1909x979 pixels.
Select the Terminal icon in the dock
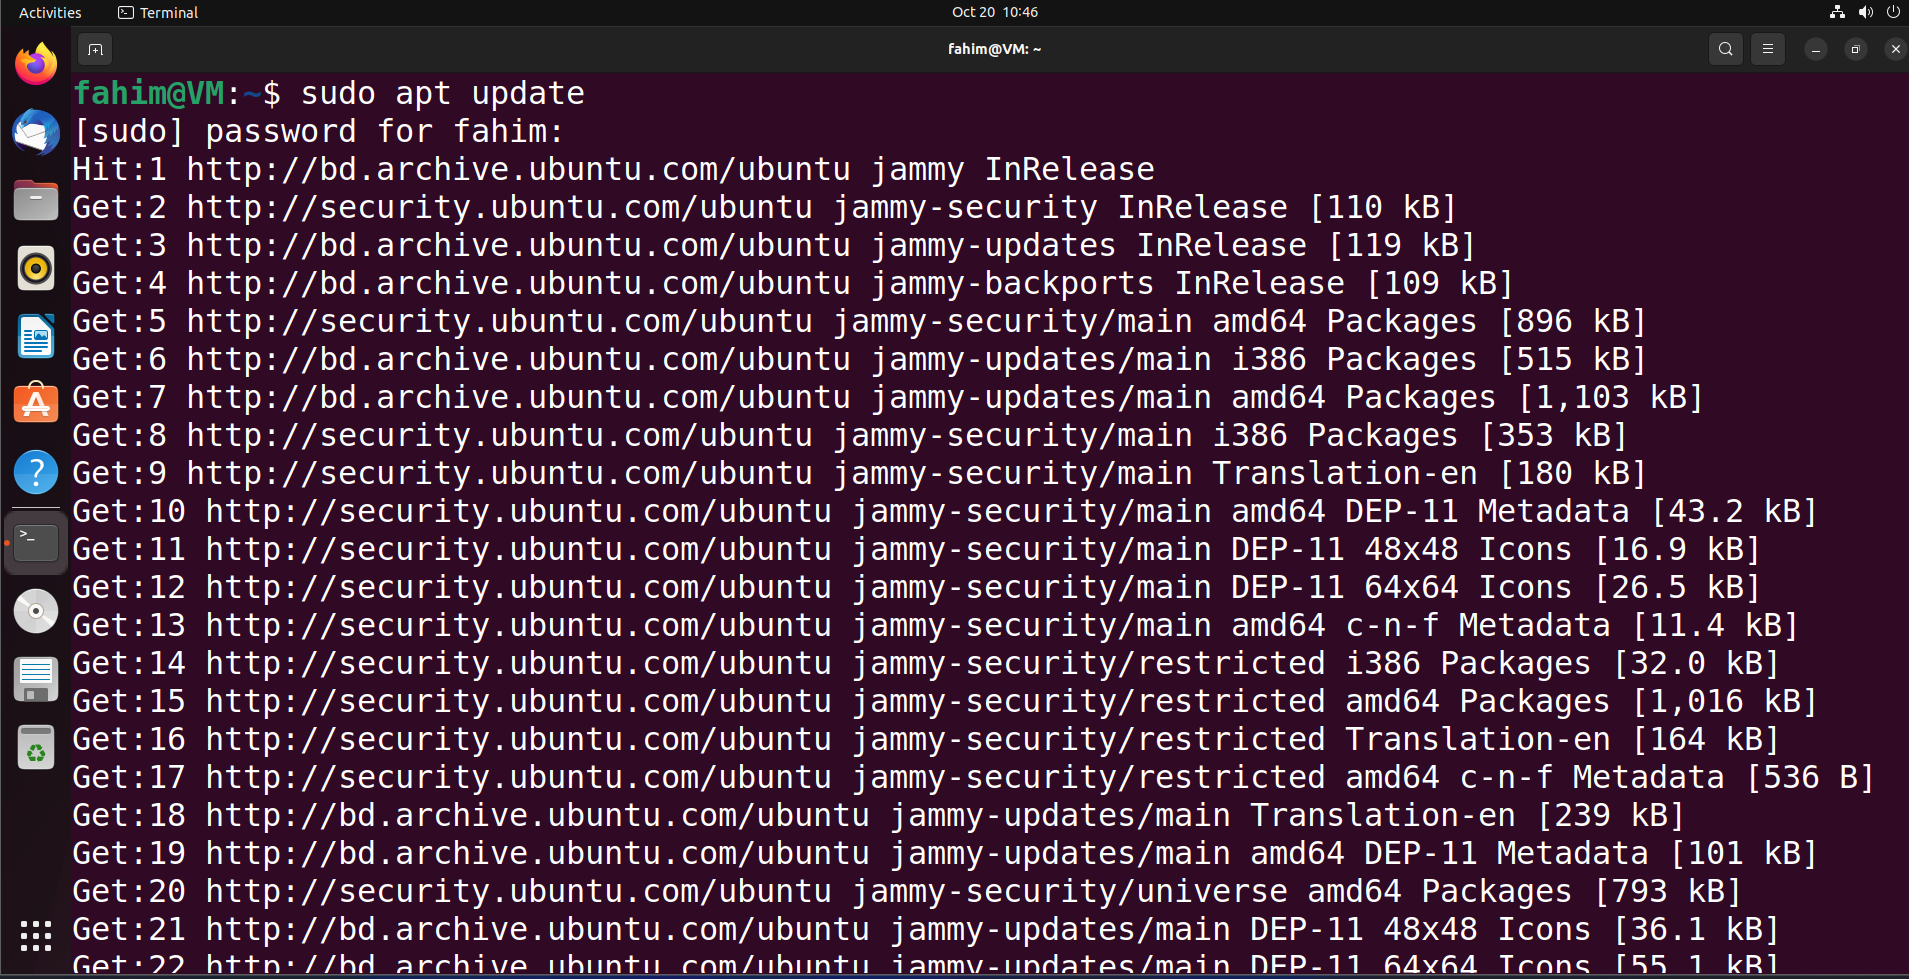tap(36, 541)
